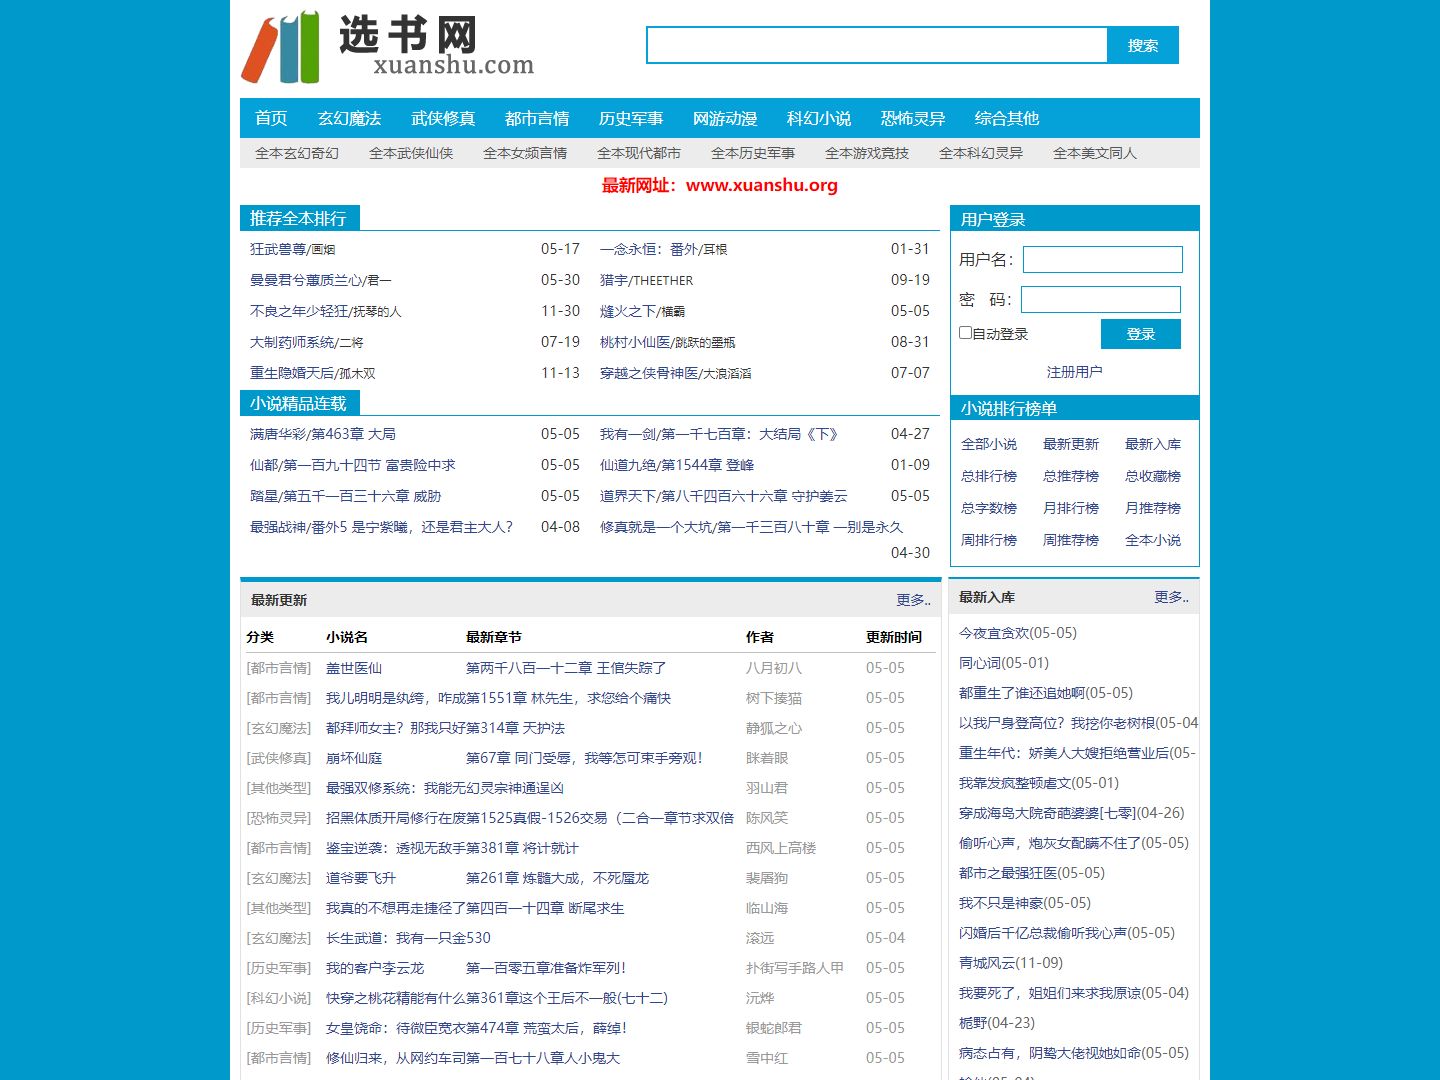Open the 注册用户 registration link

[x=1074, y=372]
